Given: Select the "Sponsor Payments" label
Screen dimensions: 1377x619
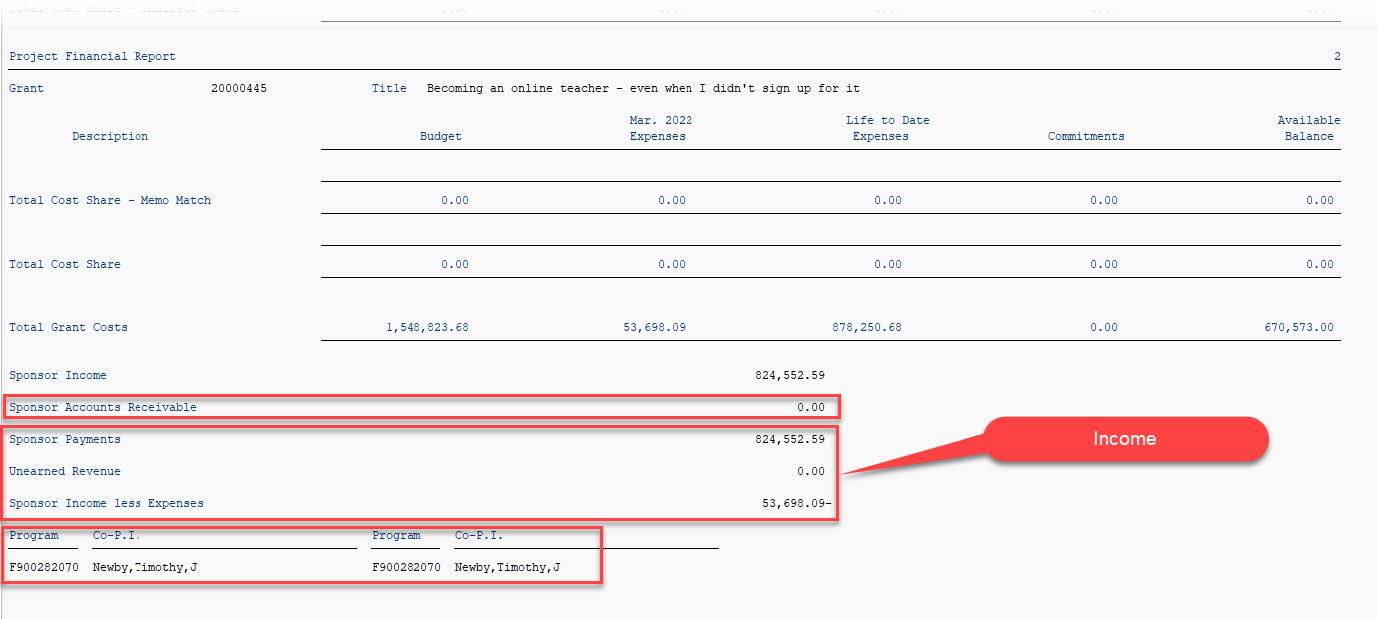Looking at the screenshot, I should click(65, 439).
